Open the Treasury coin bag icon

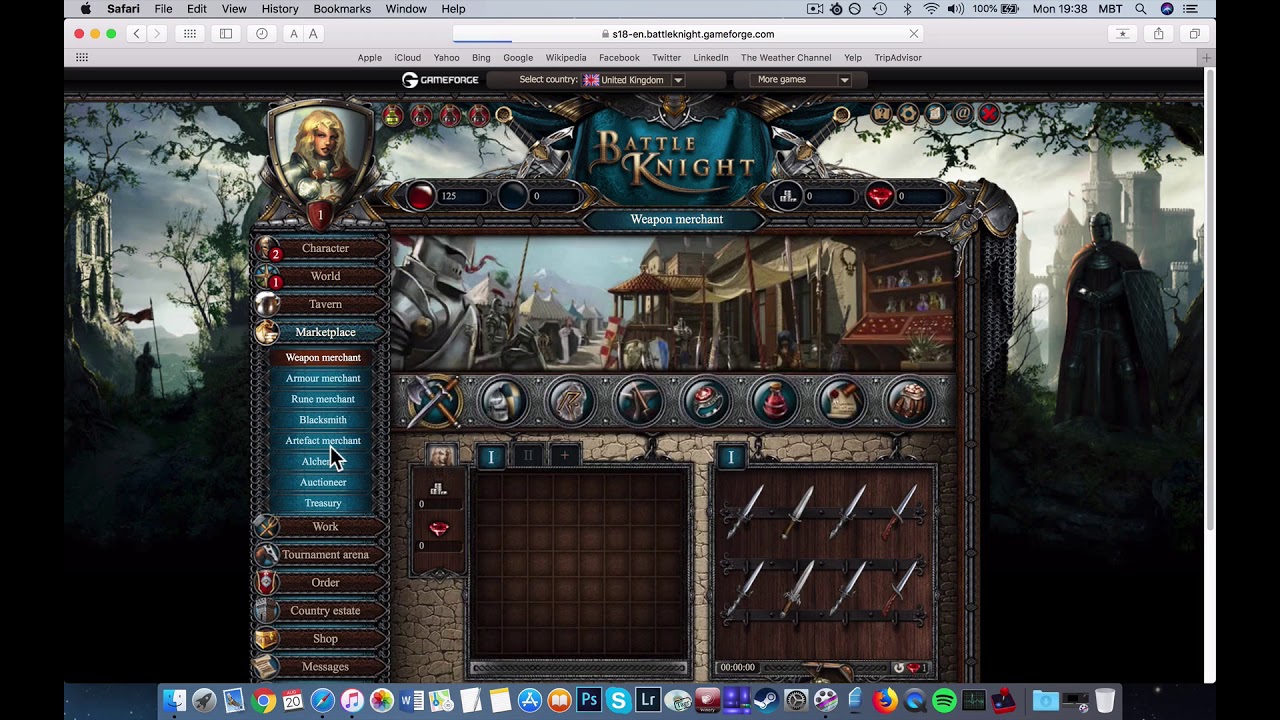coord(909,401)
